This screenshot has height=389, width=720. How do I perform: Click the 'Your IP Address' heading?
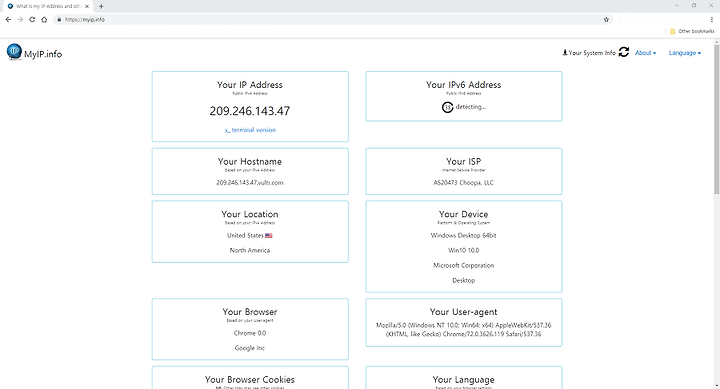[250, 85]
